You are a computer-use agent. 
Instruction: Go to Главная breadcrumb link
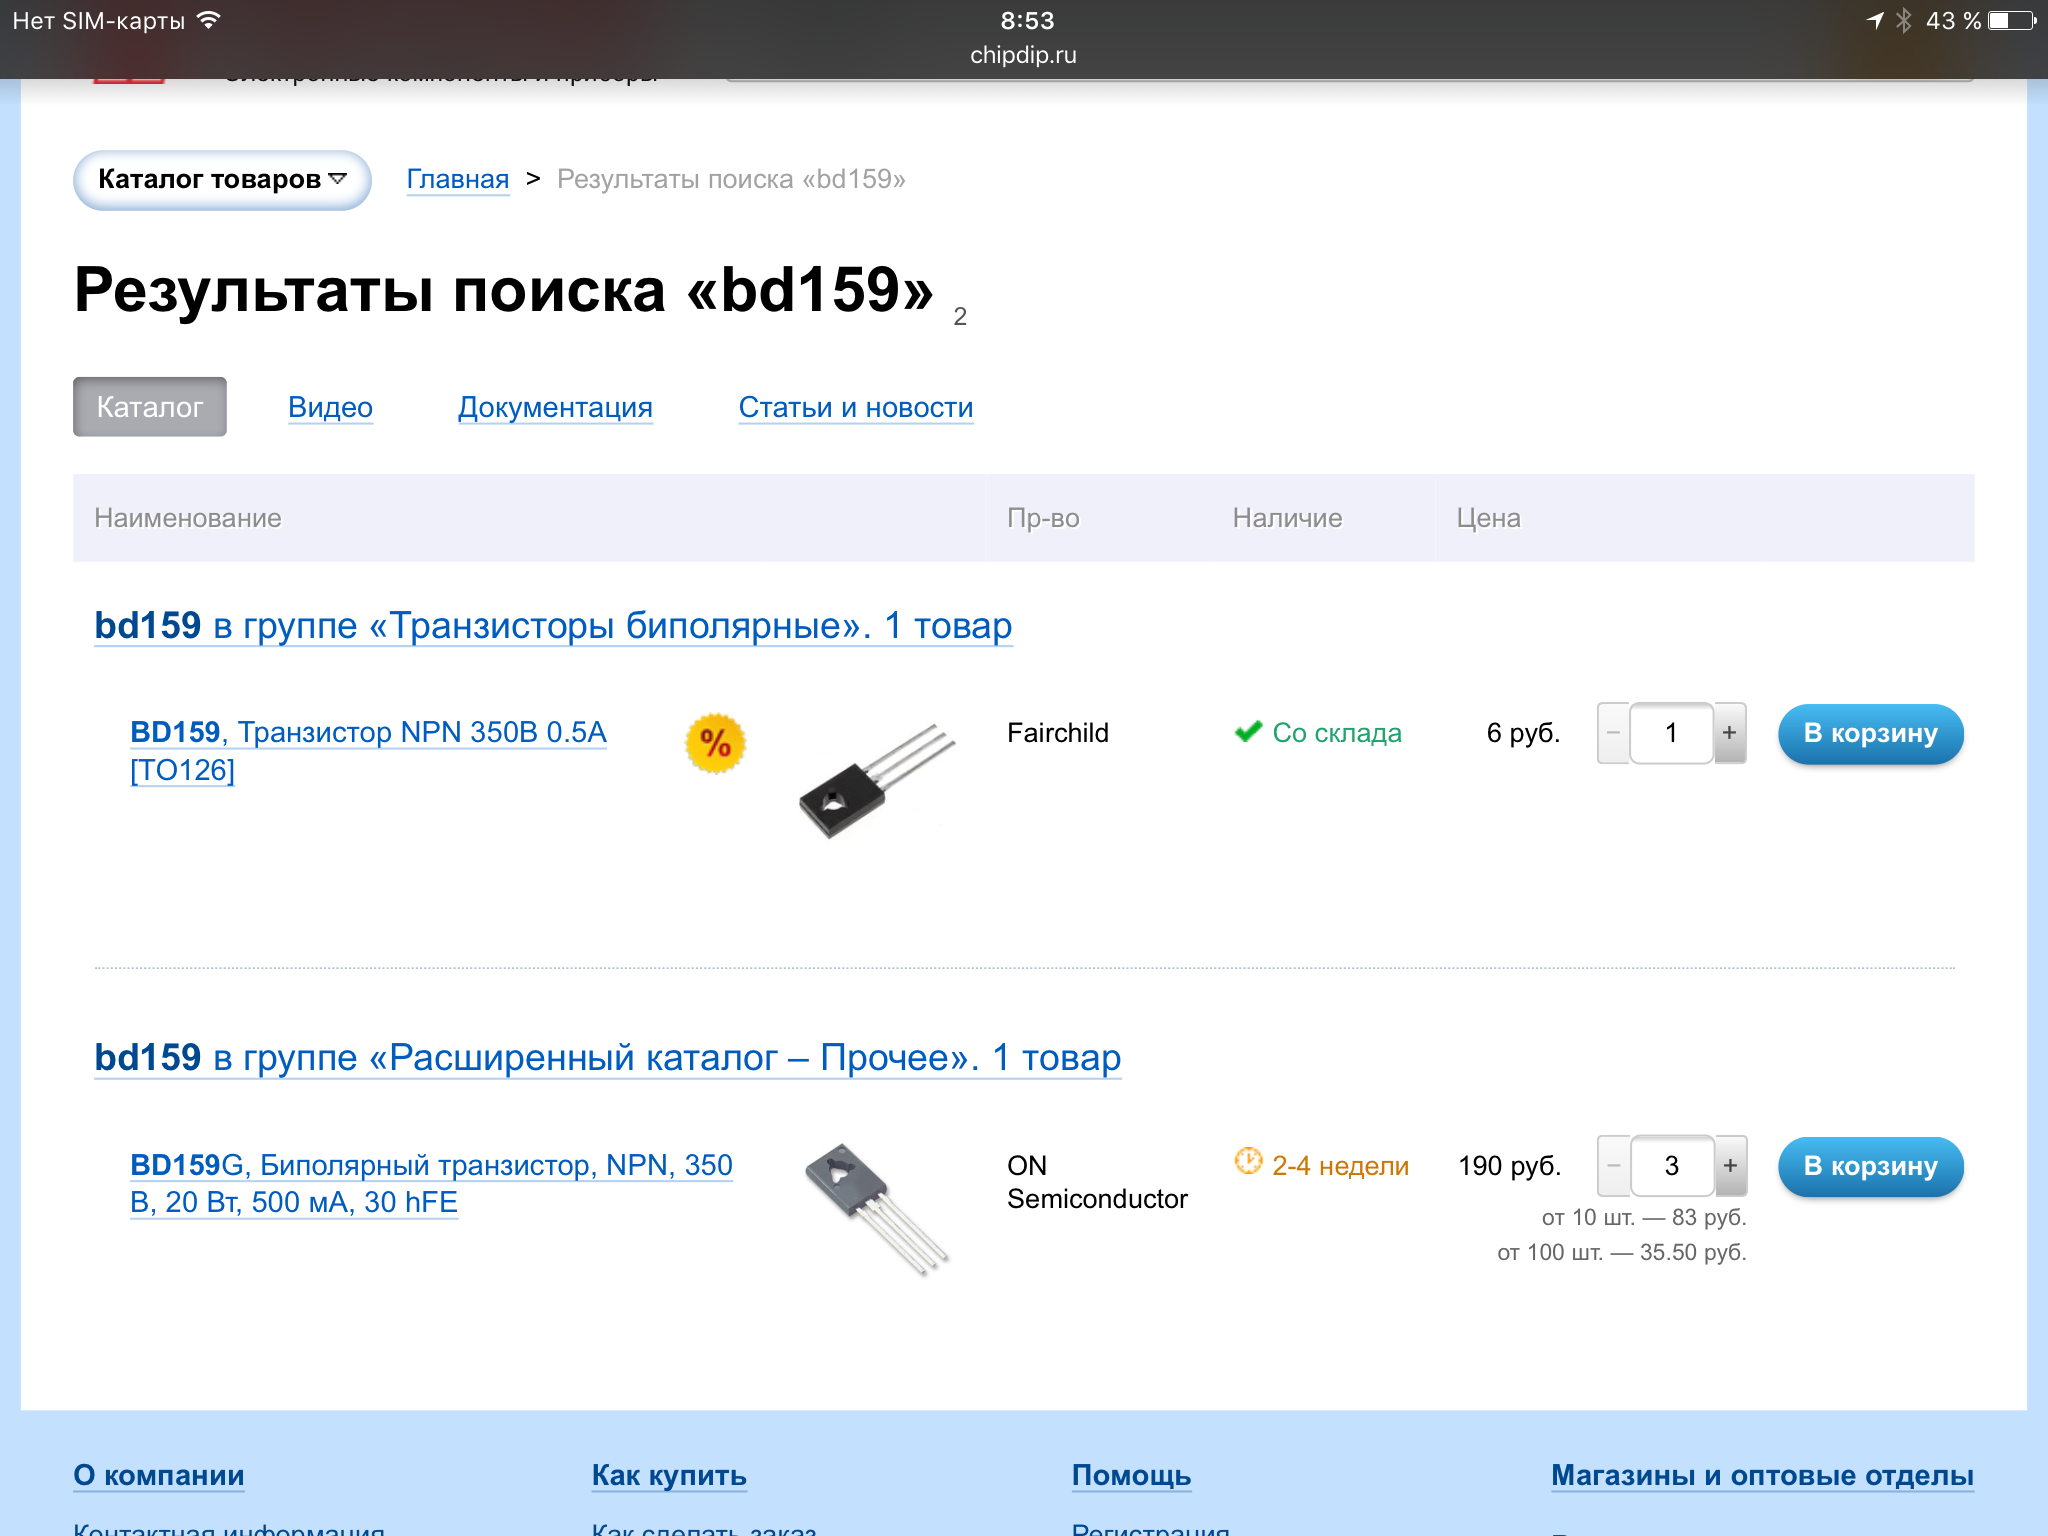click(457, 180)
